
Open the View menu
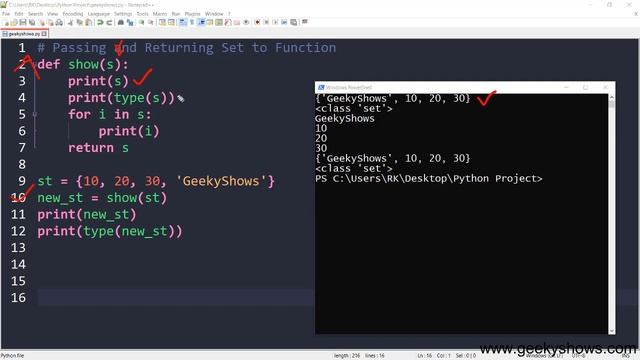[x=52, y=14]
